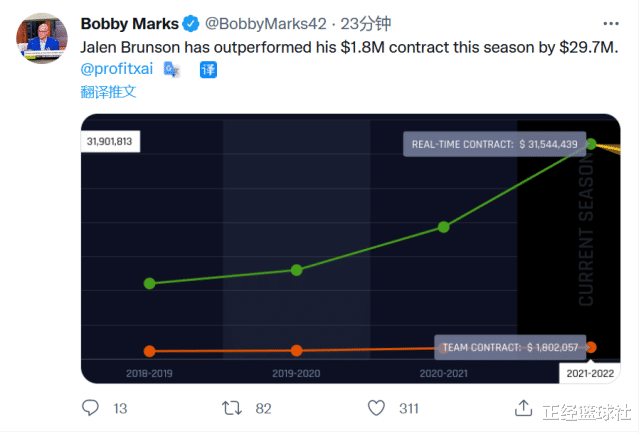The height and width of the screenshot is (434, 641).
Task: Open the @BobbyMarks42 handle
Action: 266,24
